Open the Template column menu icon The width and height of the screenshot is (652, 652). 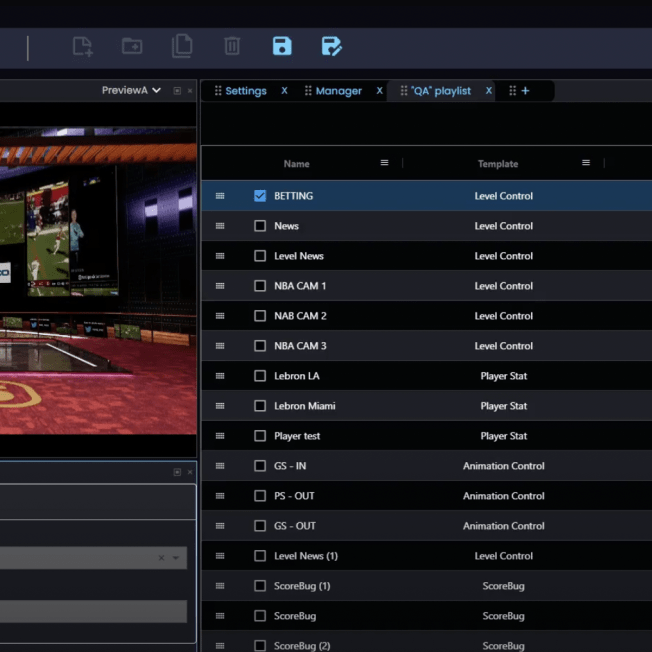click(x=586, y=163)
